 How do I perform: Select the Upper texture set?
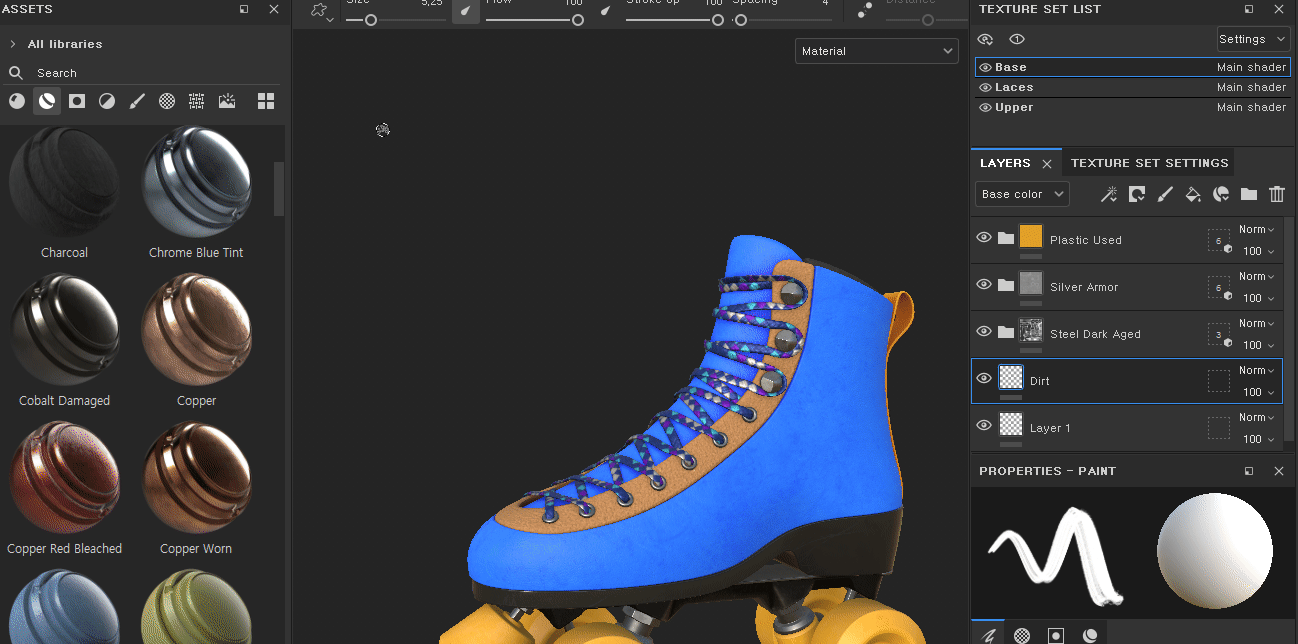[1133, 107]
